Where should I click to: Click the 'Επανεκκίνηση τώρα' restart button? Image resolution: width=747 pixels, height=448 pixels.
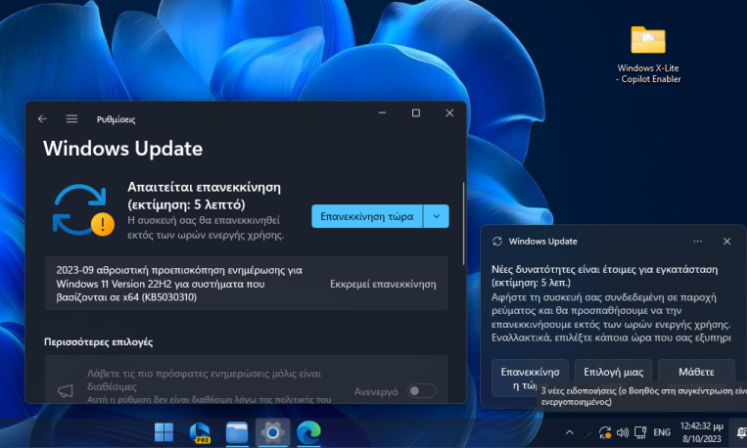(x=367, y=216)
